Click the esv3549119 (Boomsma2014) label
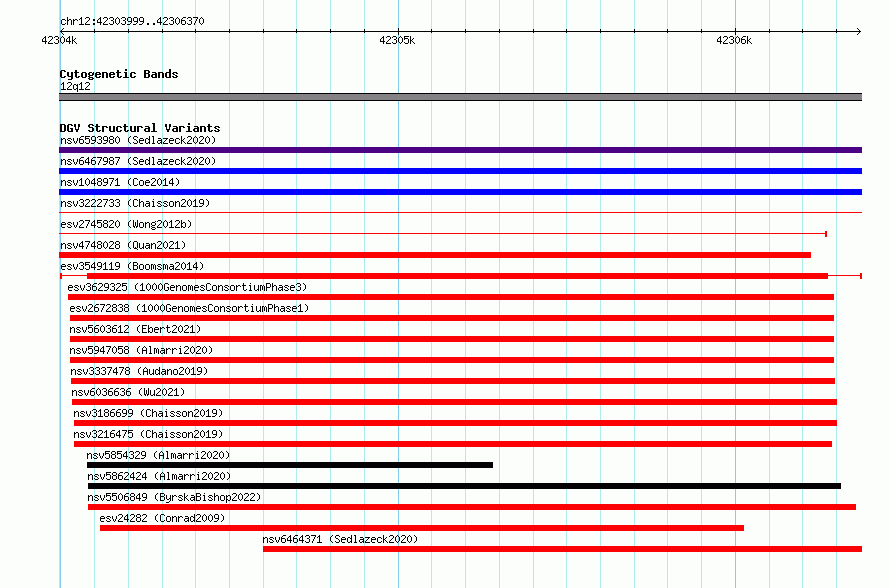Image resolution: width=890 pixels, height=588 pixels. [x=132, y=266]
